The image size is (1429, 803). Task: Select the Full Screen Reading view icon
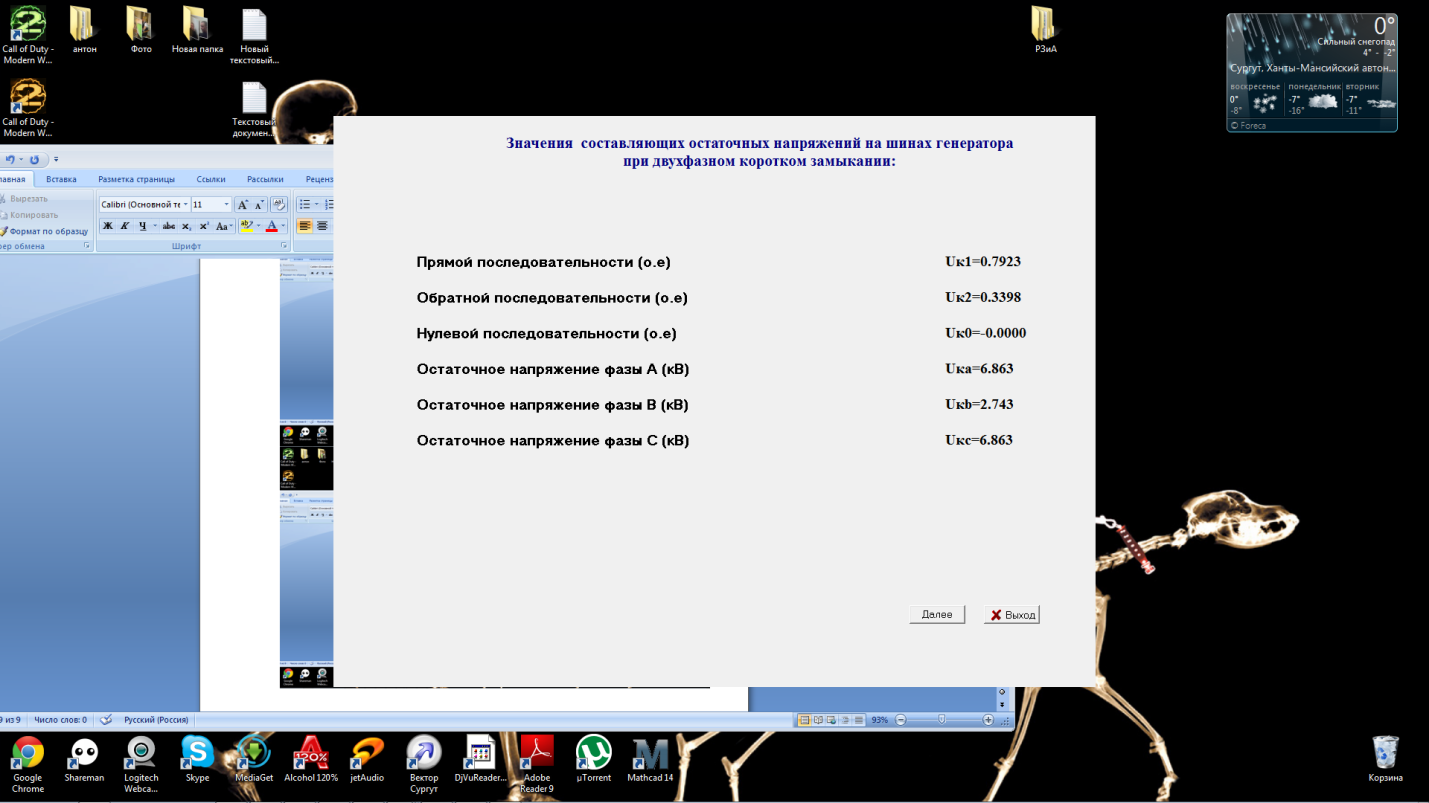click(818, 720)
